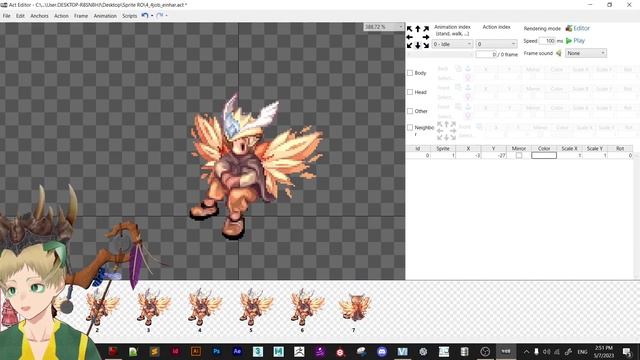This screenshot has height=360, width=640.
Task: Open the Animation menu
Action: 105,16
